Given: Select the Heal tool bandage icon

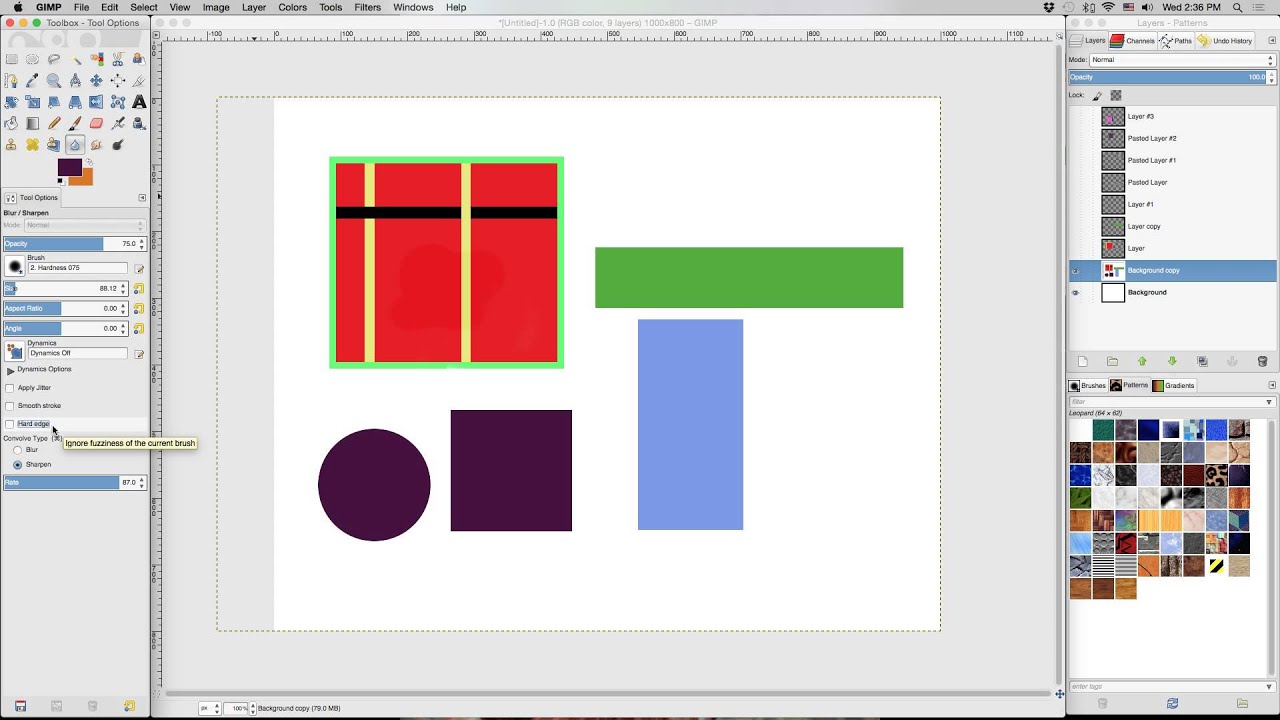Looking at the screenshot, I should pyautogui.click(x=32, y=145).
